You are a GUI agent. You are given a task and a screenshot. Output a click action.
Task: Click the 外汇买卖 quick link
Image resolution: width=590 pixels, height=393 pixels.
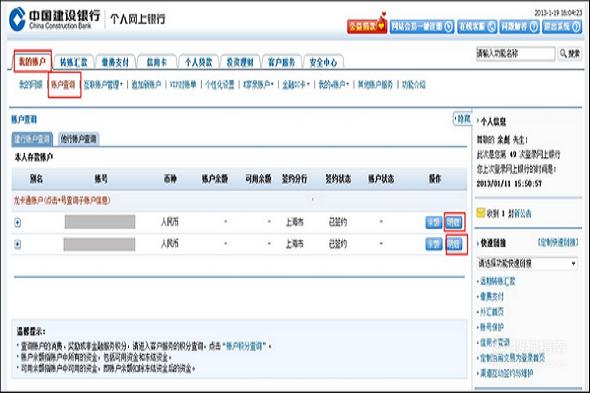tap(491, 312)
